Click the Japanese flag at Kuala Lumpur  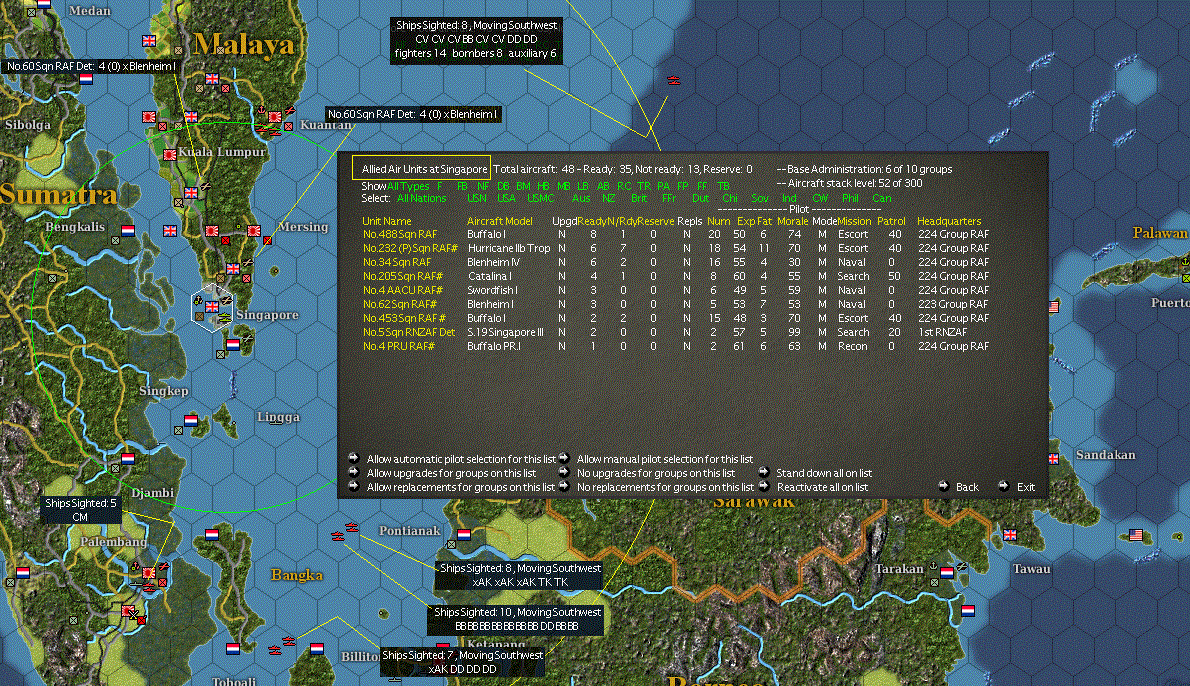point(170,154)
